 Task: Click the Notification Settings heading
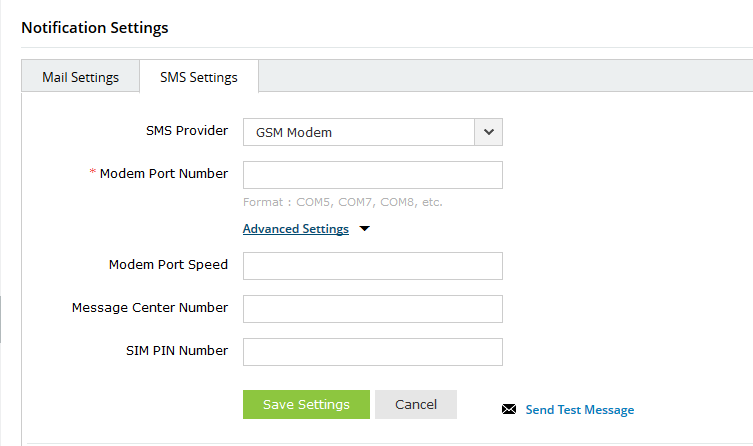pyautogui.click(x=95, y=27)
